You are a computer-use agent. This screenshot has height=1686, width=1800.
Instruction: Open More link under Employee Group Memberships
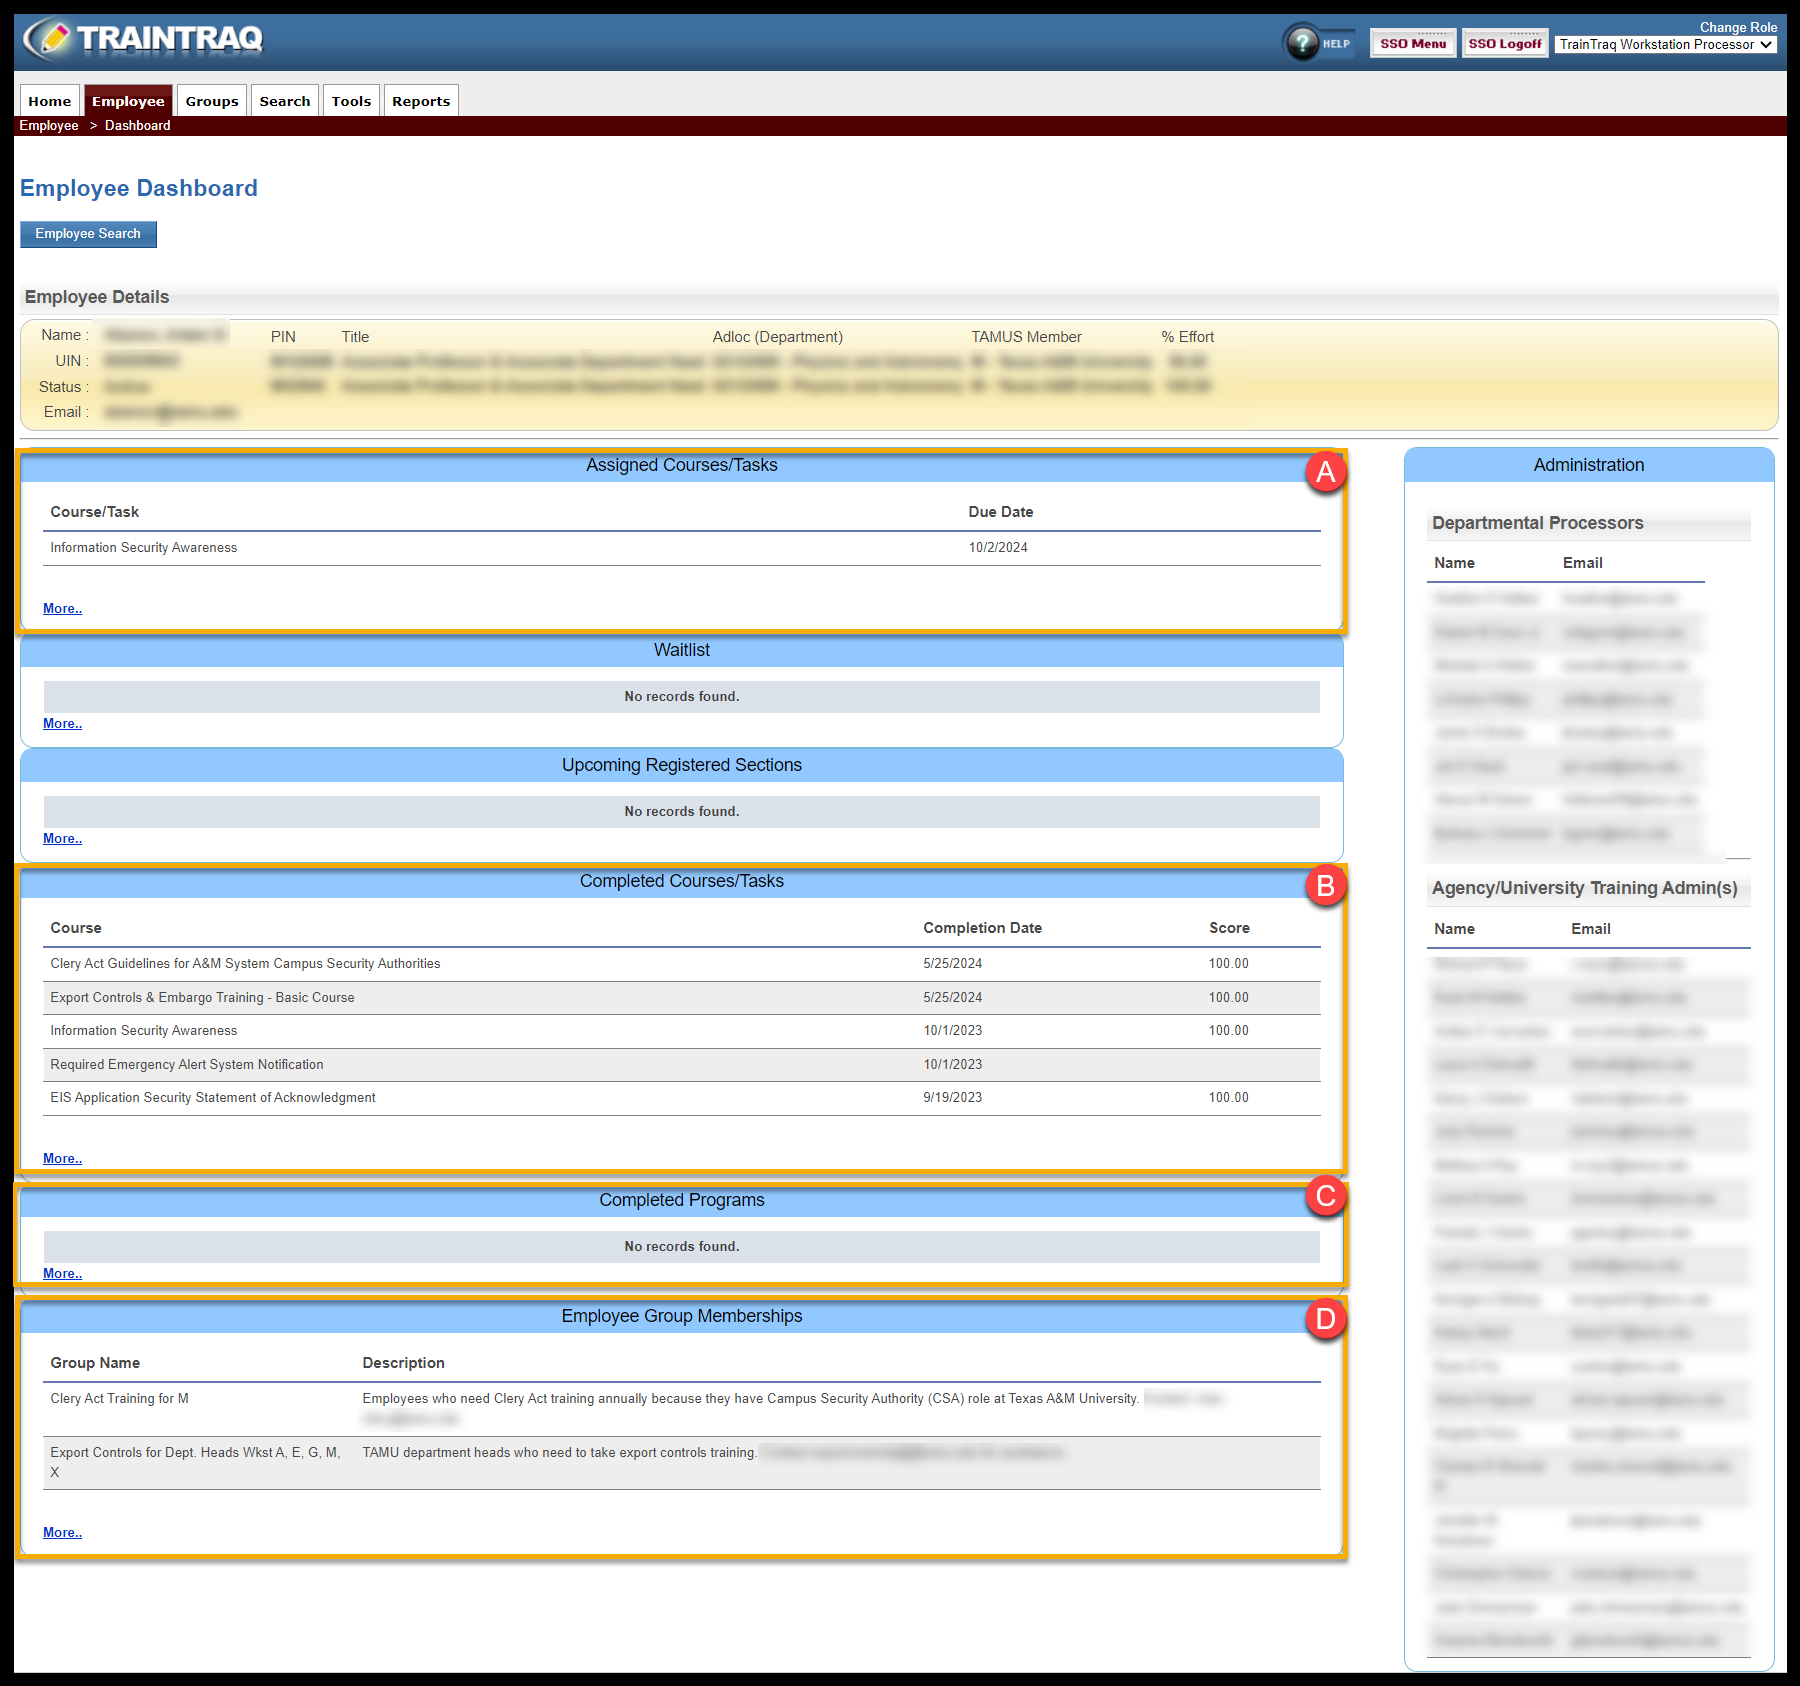[x=62, y=1533]
